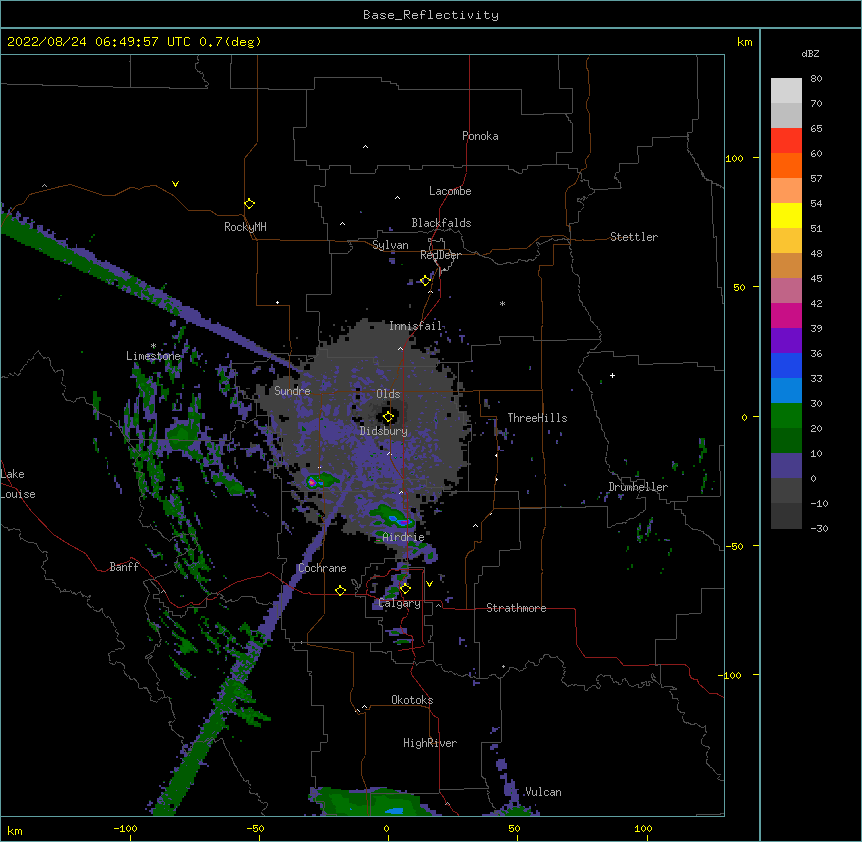The height and width of the screenshot is (842, 862).
Task: Pick the light blue 30-33 dBZ swatch
Action: (x=786, y=391)
